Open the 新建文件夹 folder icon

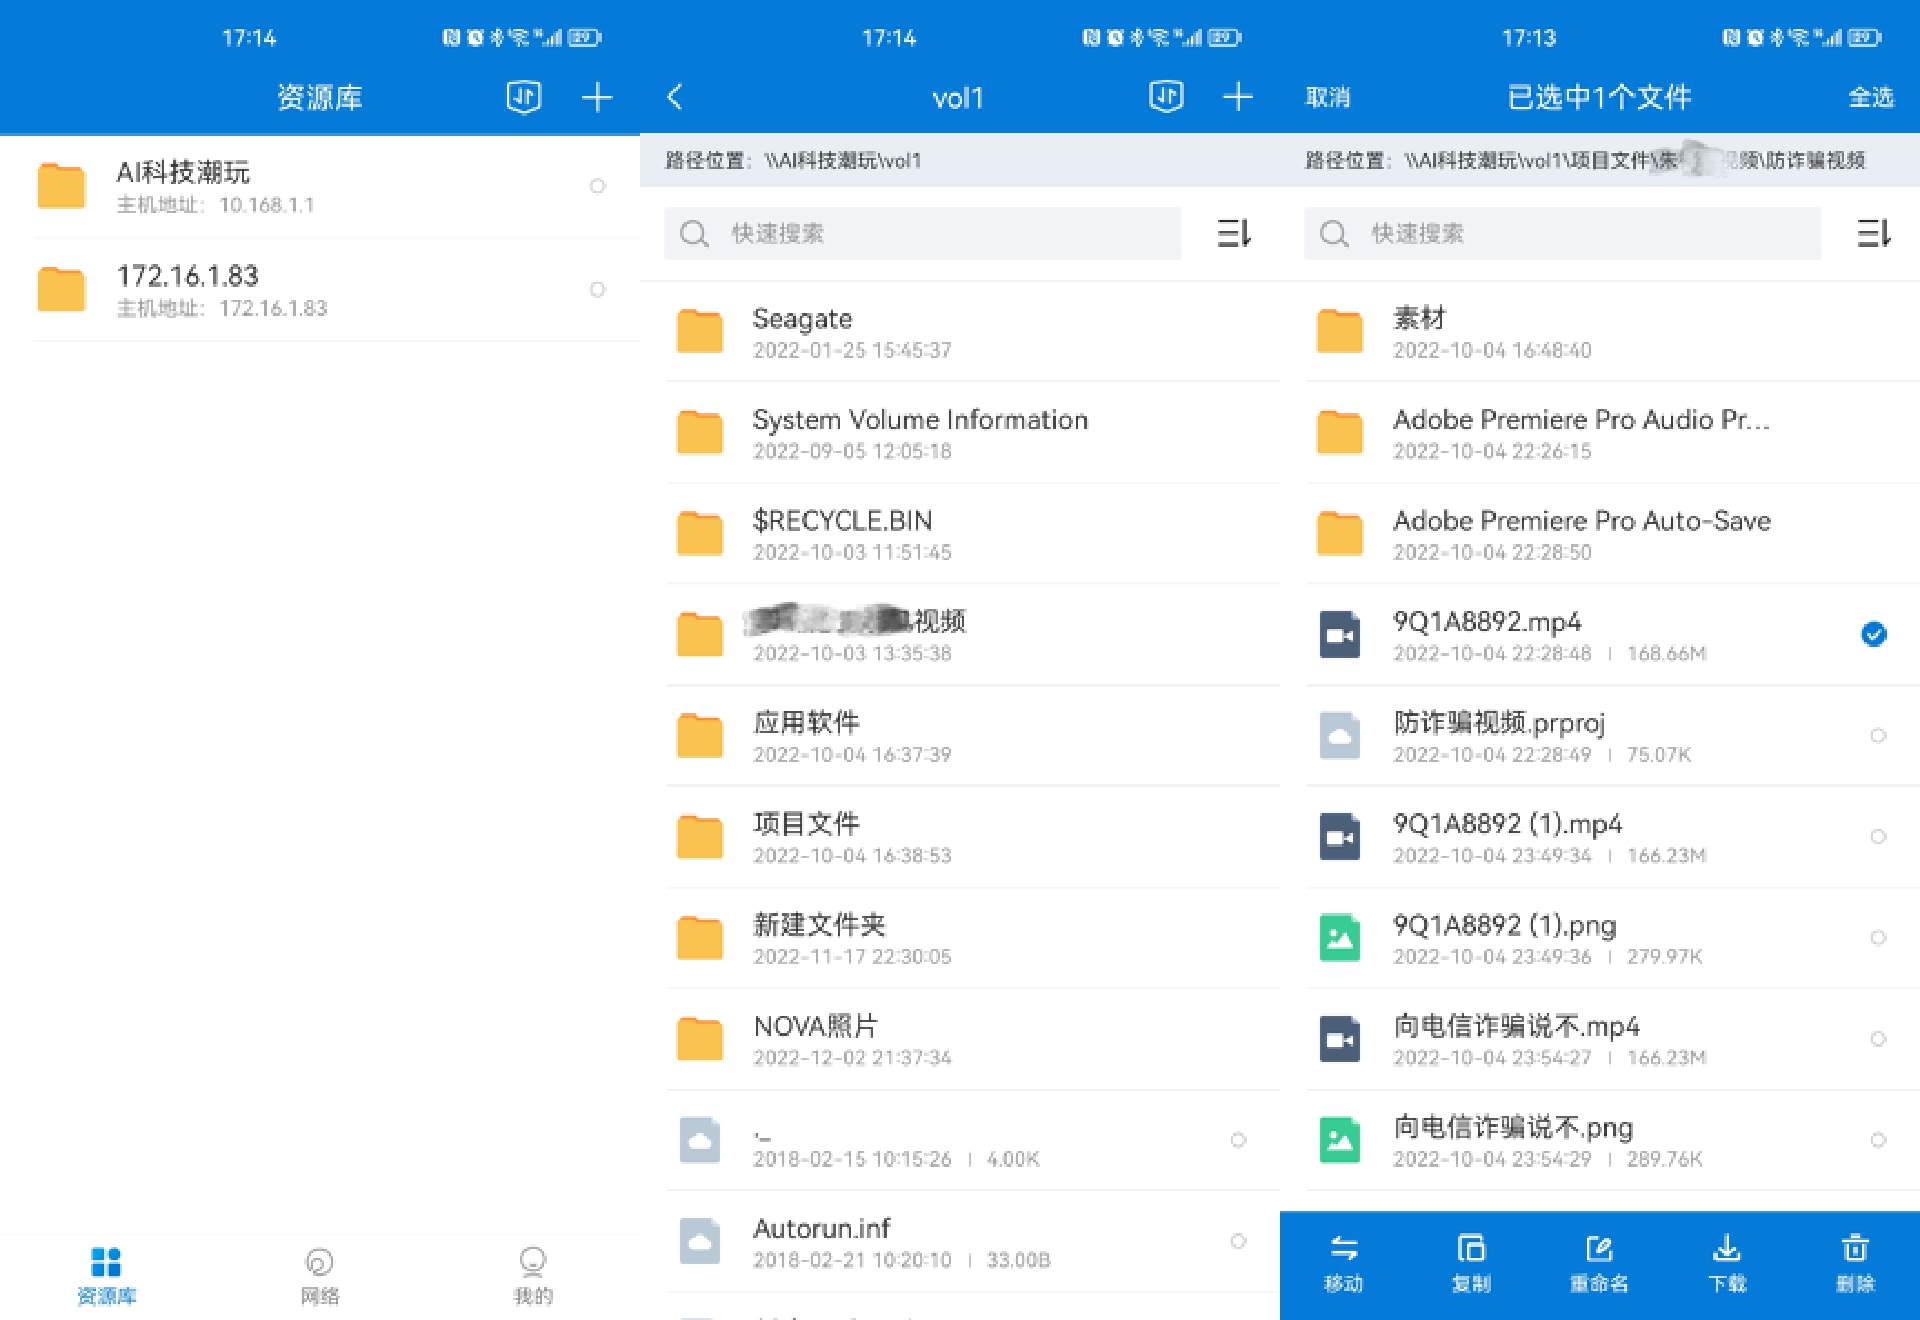click(x=700, y=937)
